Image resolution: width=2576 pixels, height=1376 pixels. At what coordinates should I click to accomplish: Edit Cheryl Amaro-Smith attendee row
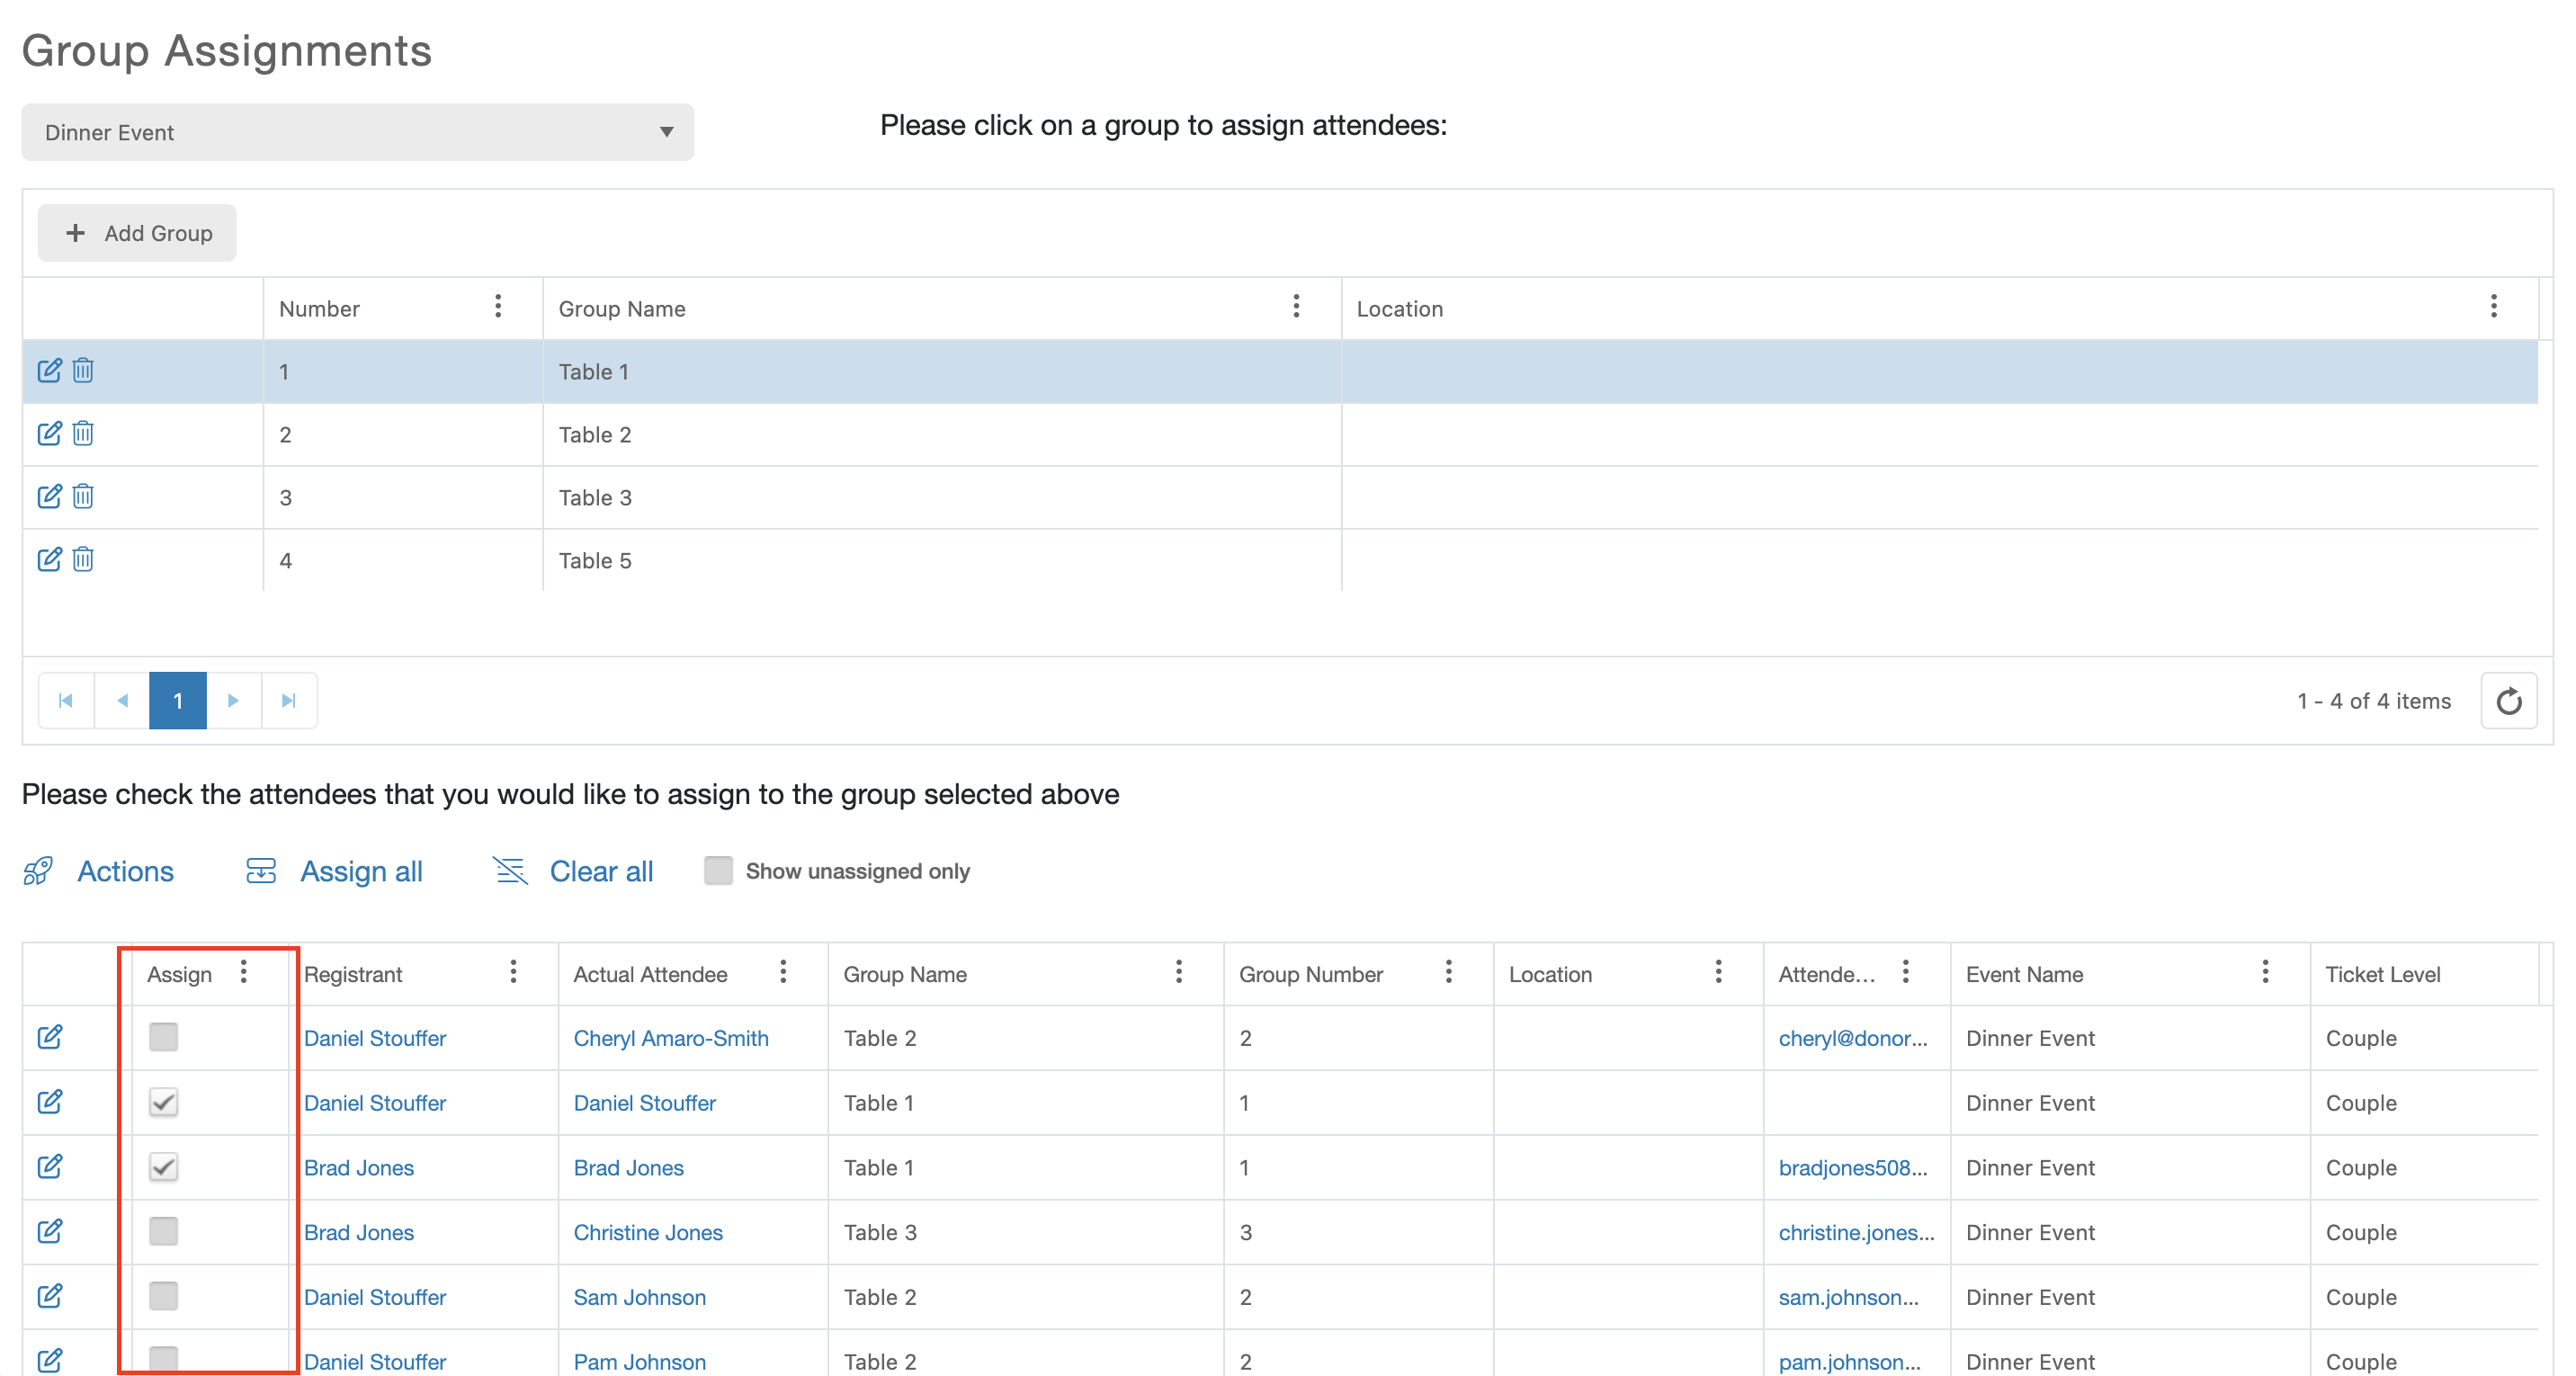click(49, 1037)
